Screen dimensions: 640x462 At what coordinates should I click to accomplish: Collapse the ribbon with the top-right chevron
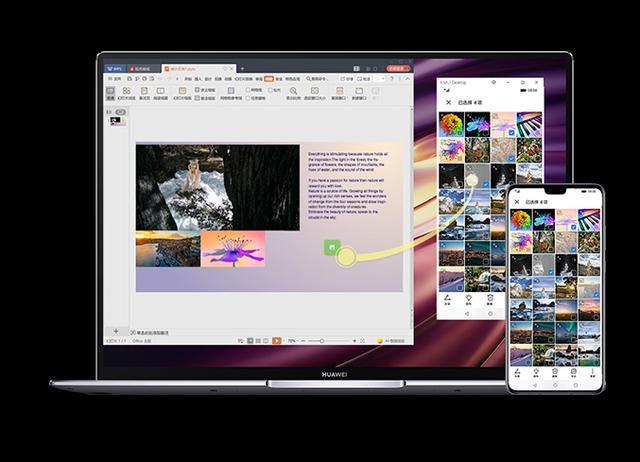(407, 79)
